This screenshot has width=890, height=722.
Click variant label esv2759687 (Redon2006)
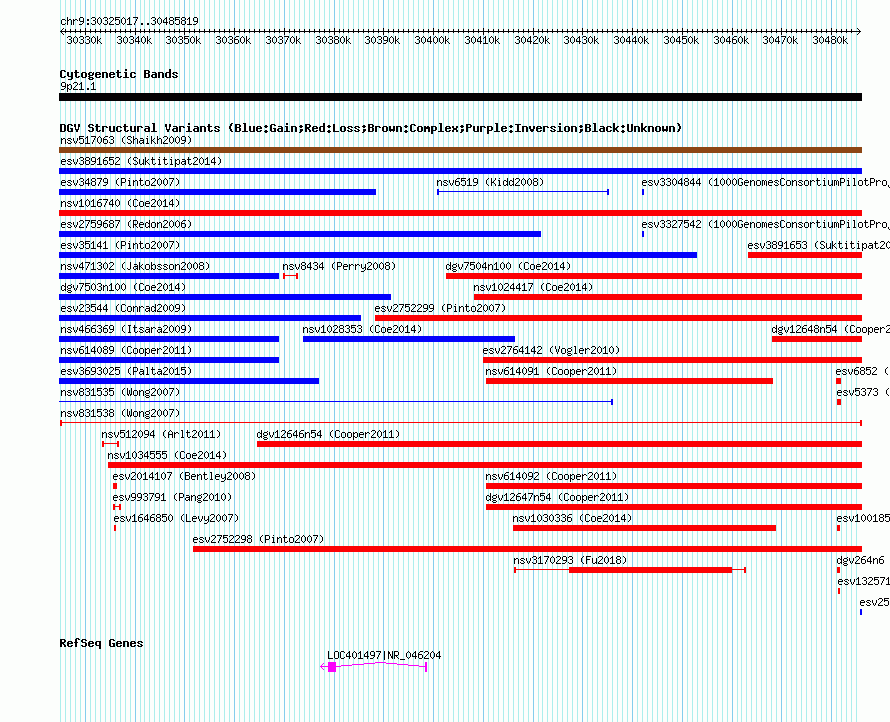point(126,224)
